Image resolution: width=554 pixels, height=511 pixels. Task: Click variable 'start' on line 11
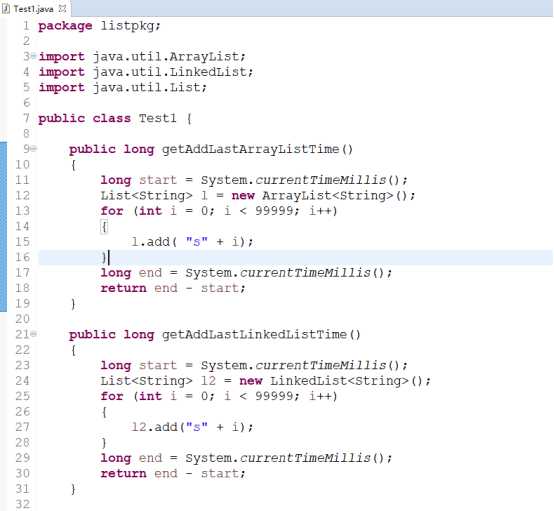pos(158,180)
